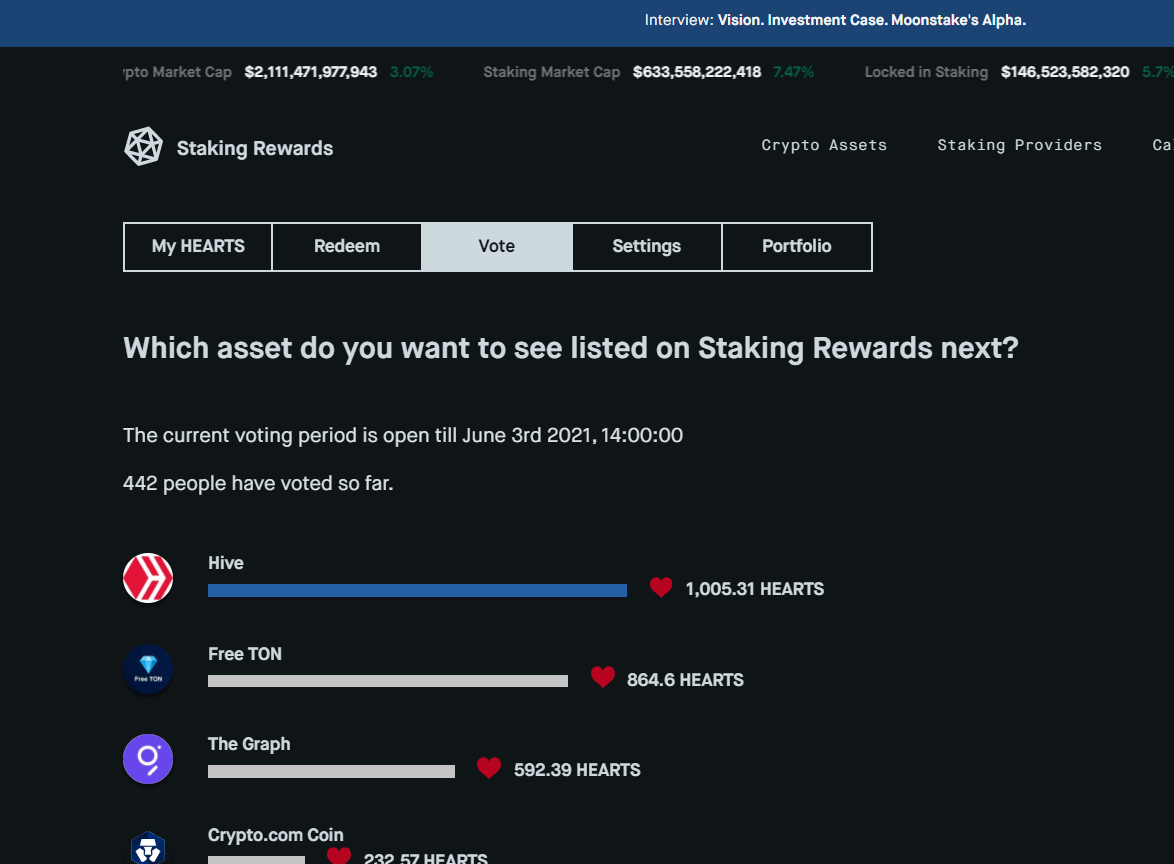The image size is (1174, 864).
Task: Click the 7.47% change value
Action: pyautogui.click(x=794, y=72)
